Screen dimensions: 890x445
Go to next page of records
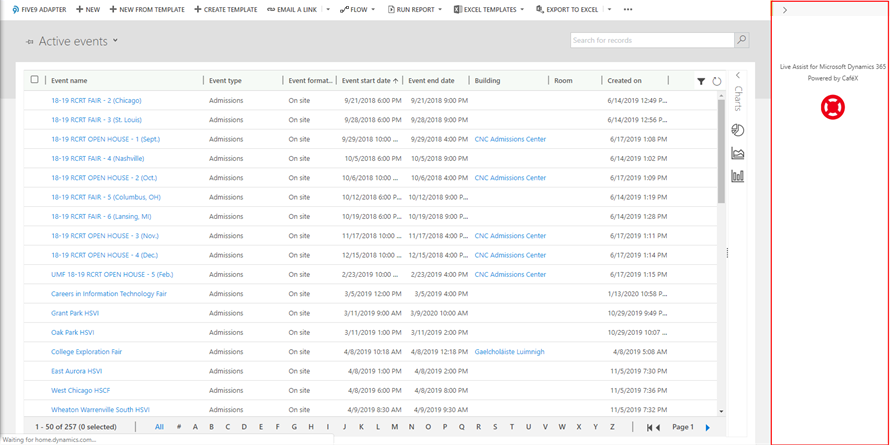(x=708, y=427)
